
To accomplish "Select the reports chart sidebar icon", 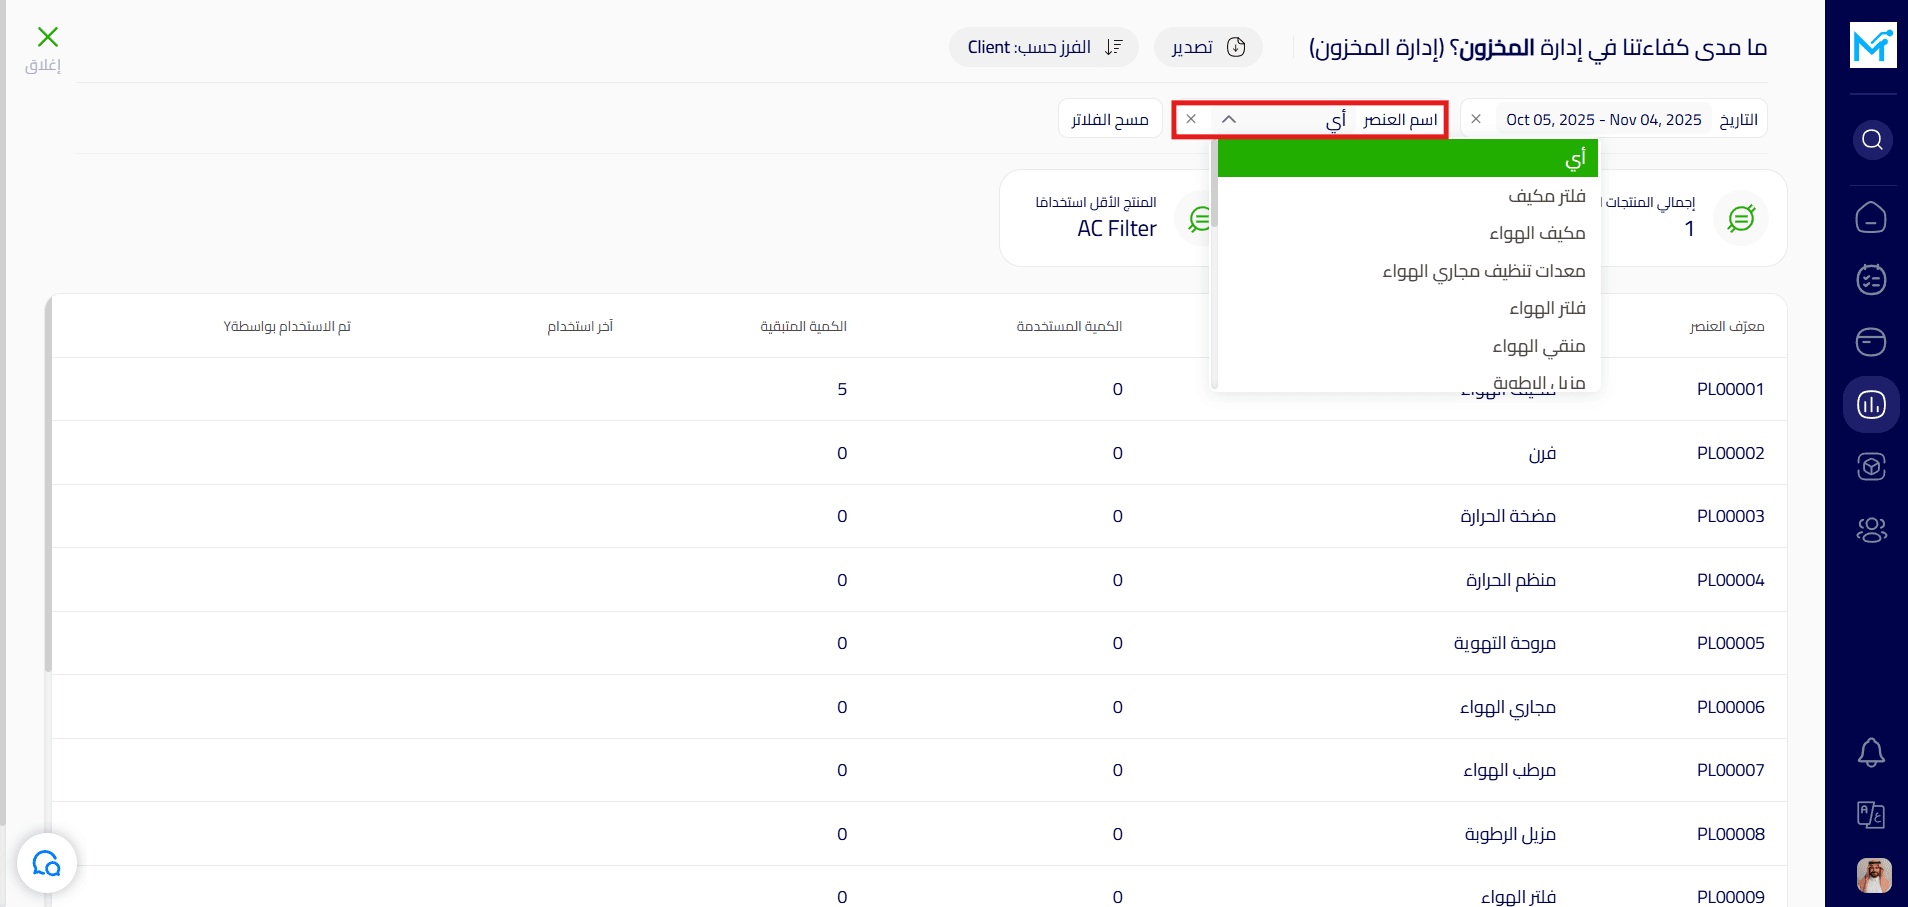I will click(x=1871, y=404).
